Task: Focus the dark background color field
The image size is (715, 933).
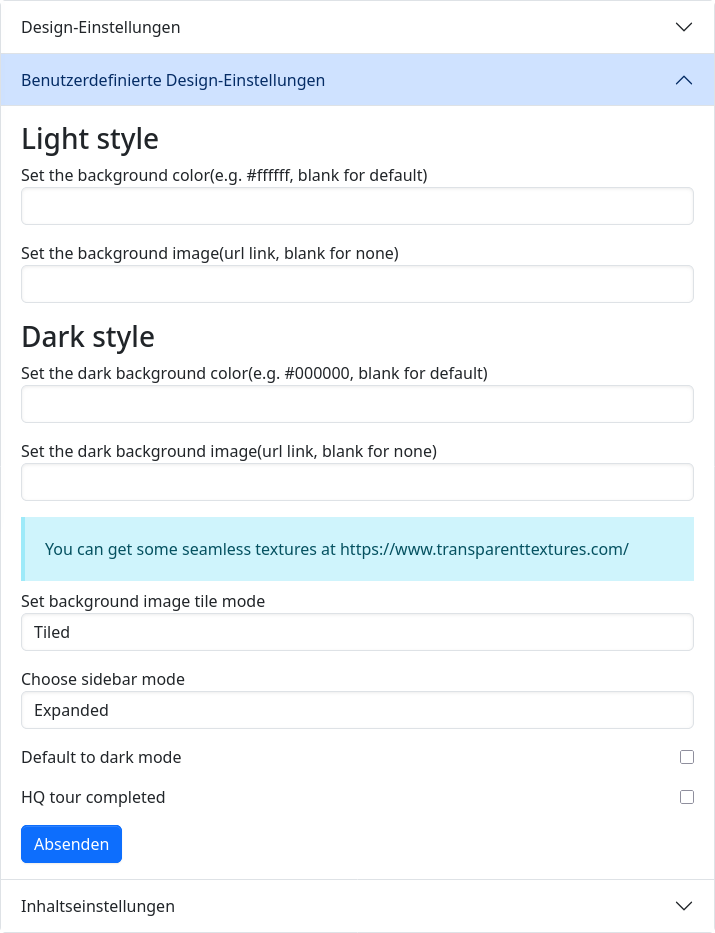Action: [x=357, y=404]
